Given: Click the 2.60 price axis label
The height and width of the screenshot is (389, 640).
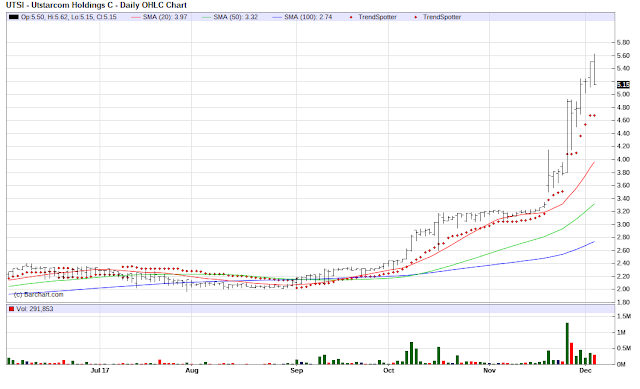Looking at the screenshot, I should coord(623,250).
